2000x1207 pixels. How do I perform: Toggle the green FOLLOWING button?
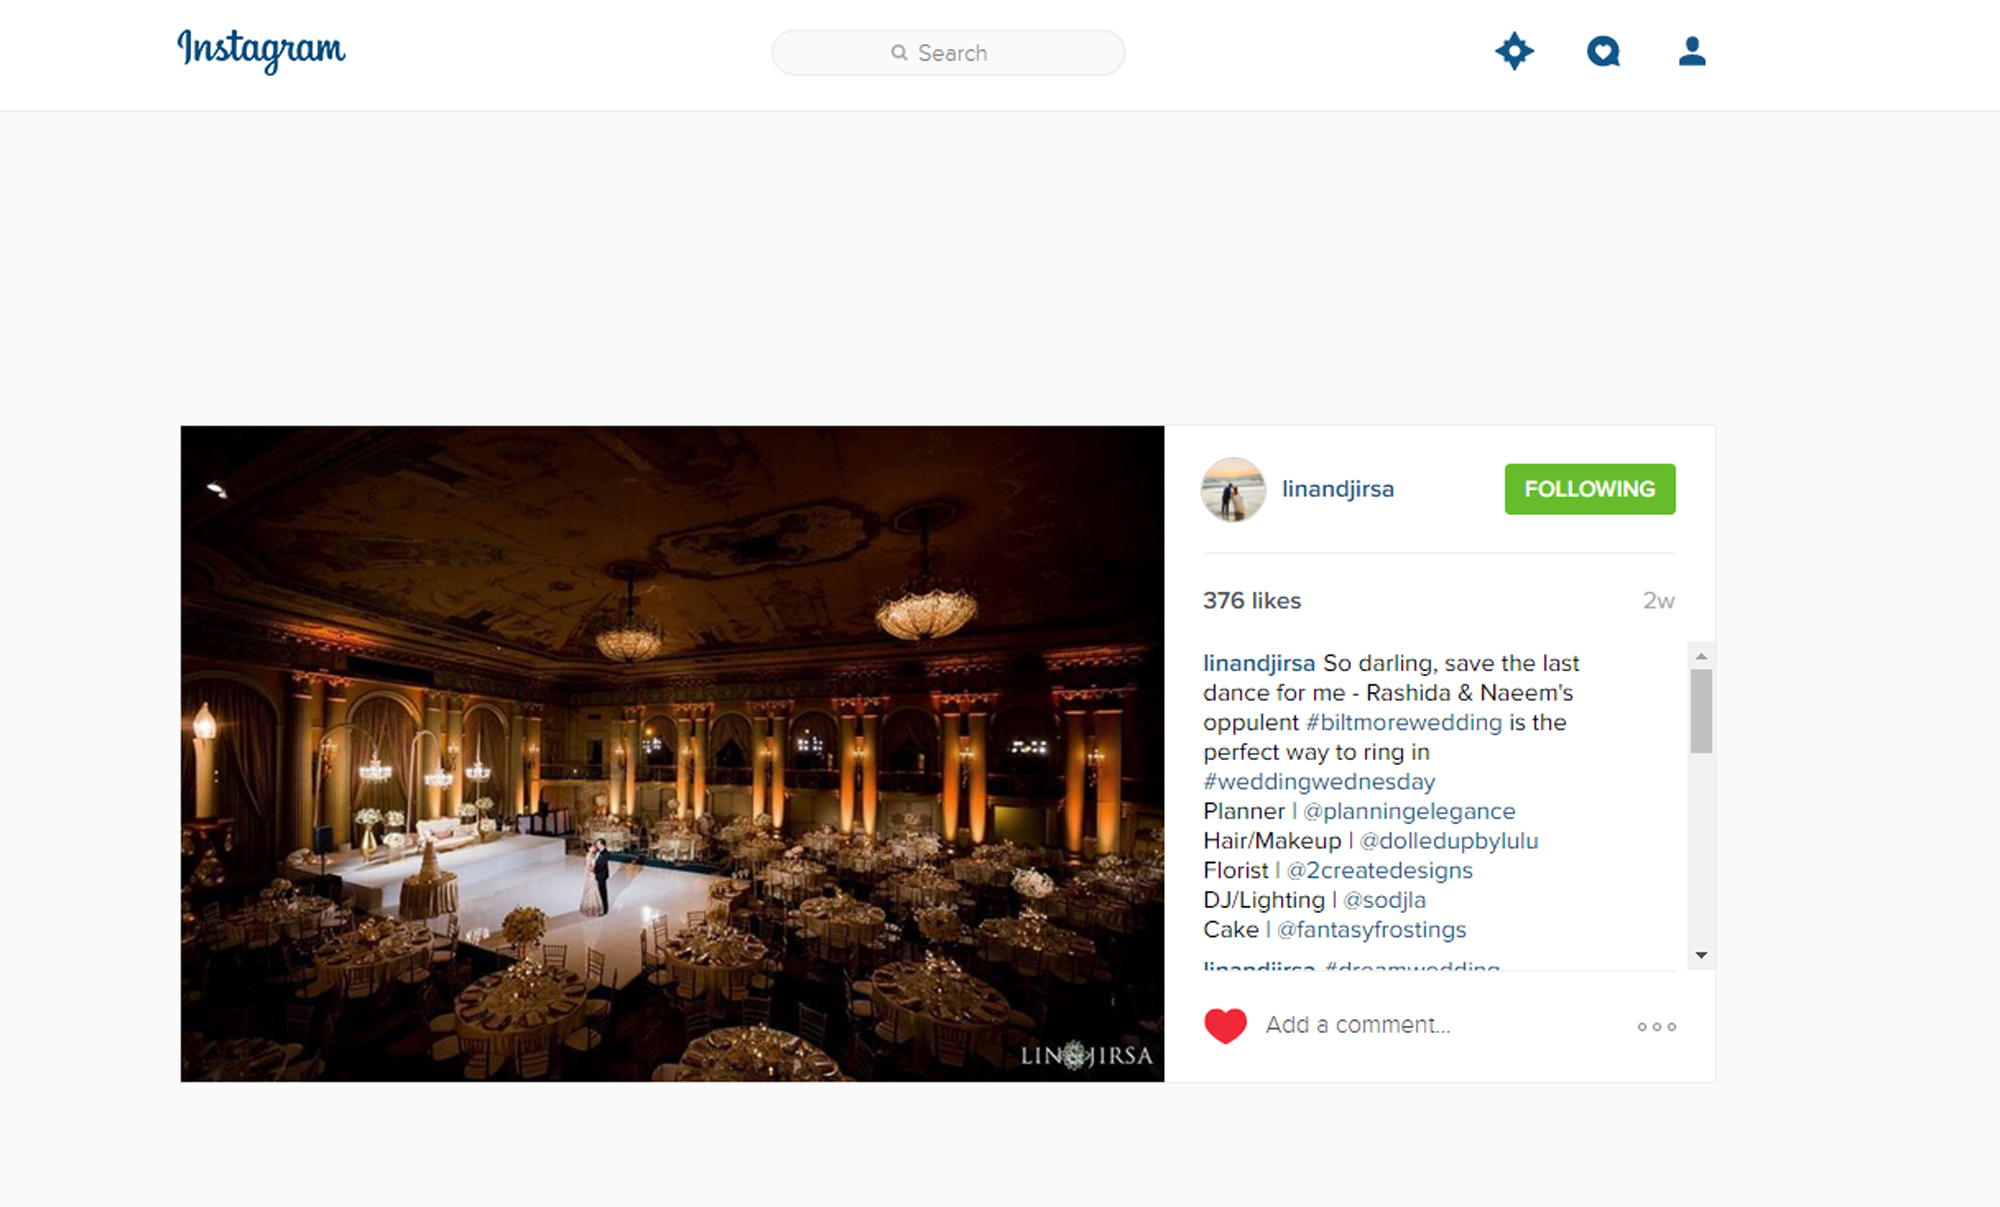(x=1589, y=489)
